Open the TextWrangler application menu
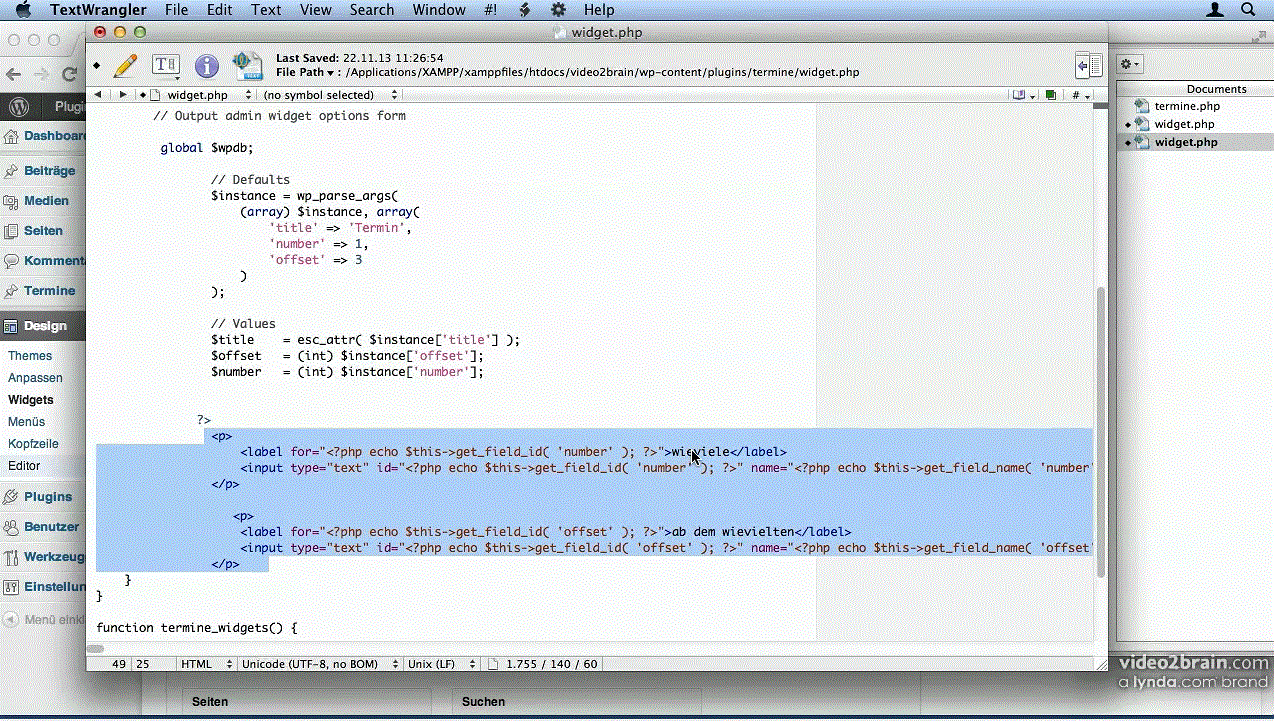The width and height of the screenshot is (1274, 721). tap(98, 10)
